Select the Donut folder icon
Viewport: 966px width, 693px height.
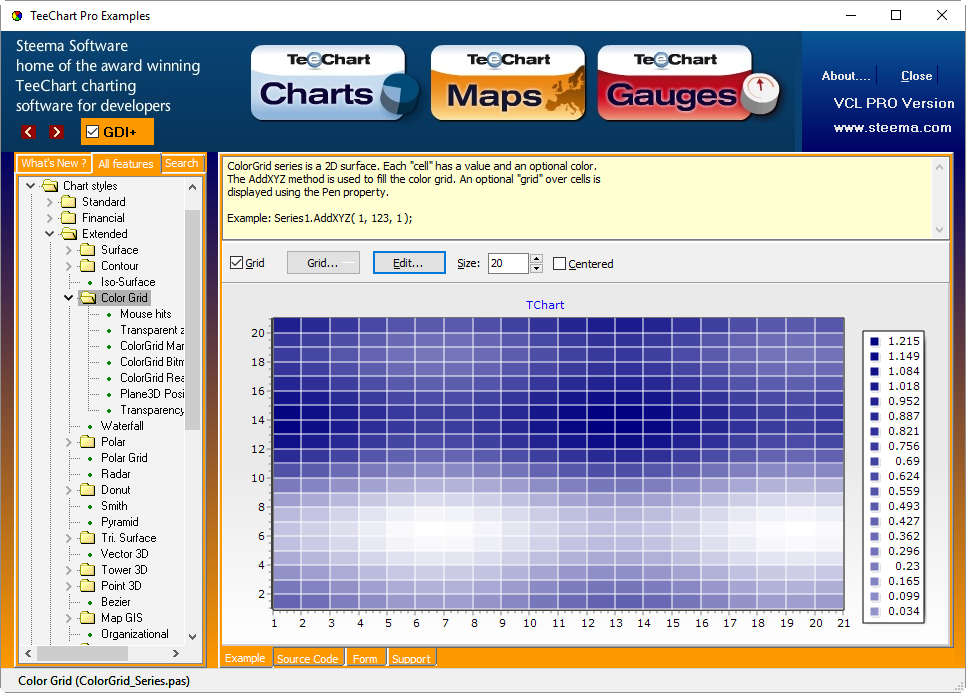[87, 490]
